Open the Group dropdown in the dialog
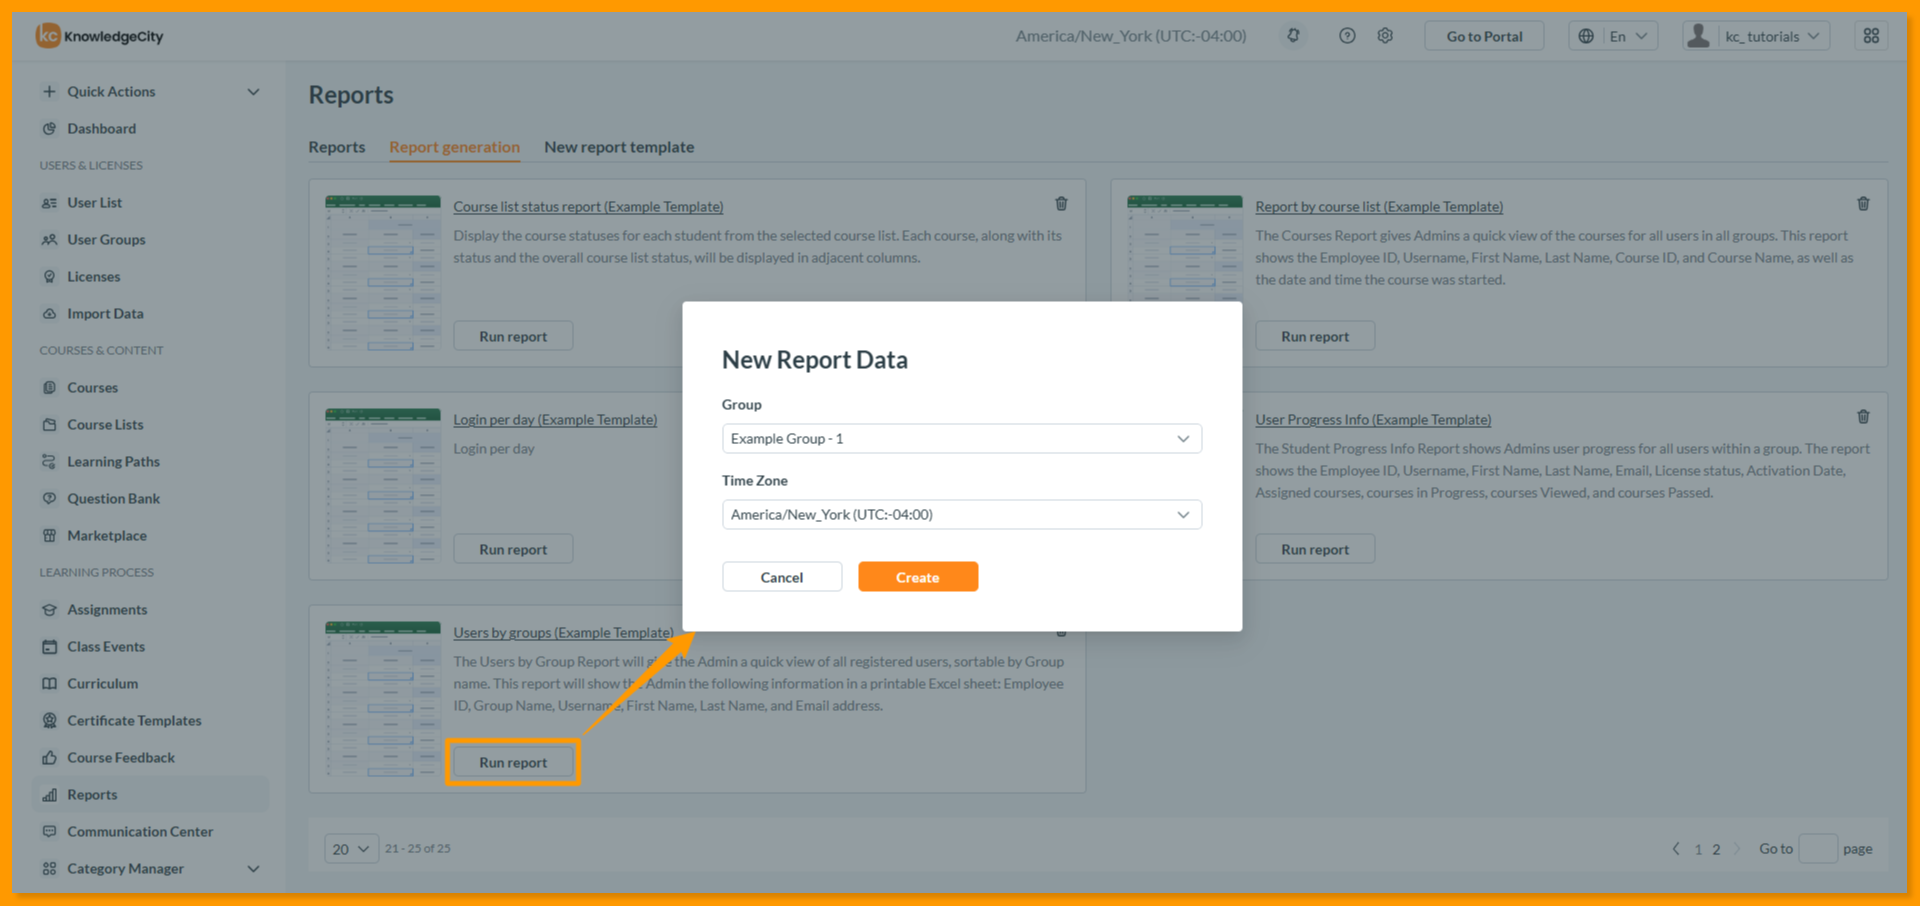Image resolution: width=1920 pixels, height=906 pixels. click(961, 438)
